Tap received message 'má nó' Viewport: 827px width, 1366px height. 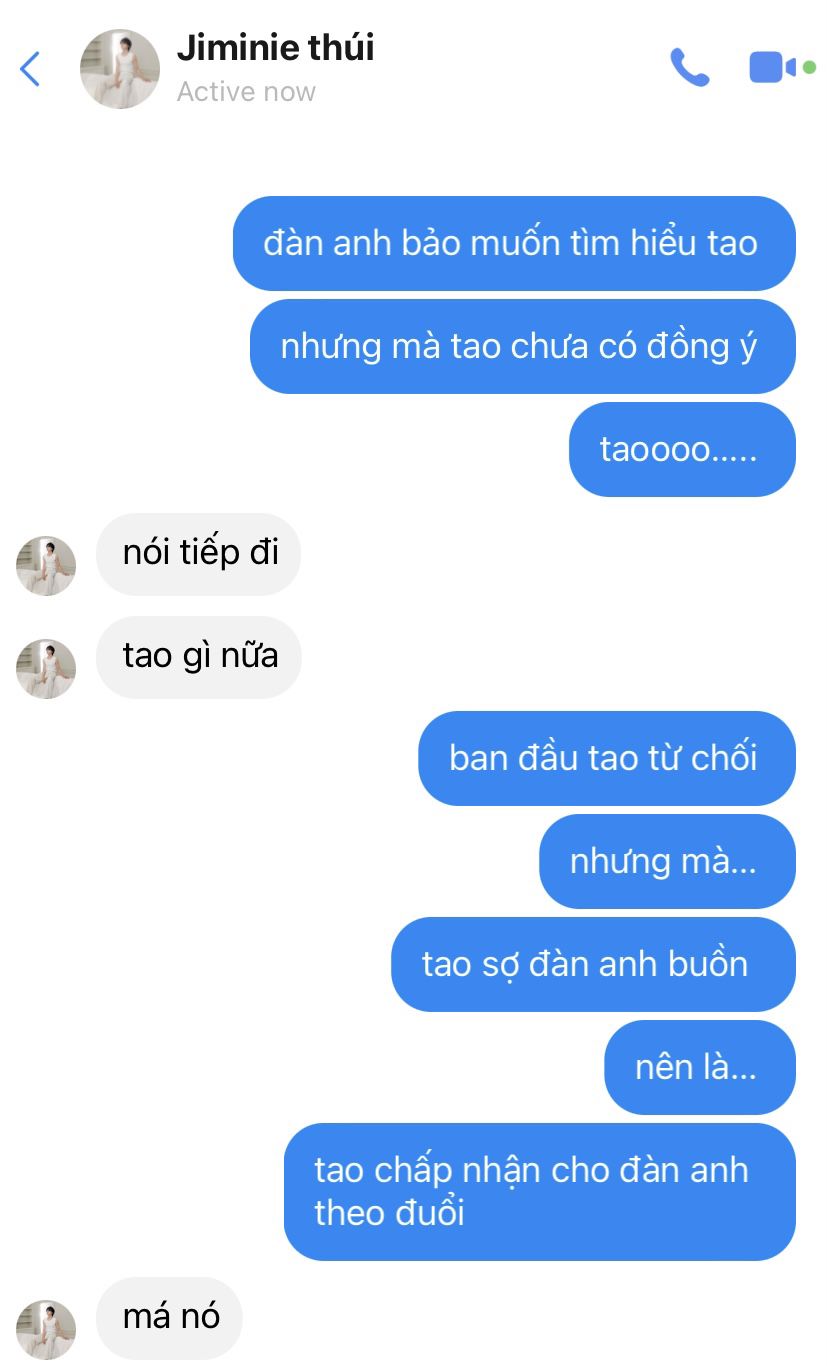click(x=170, y=1318)
